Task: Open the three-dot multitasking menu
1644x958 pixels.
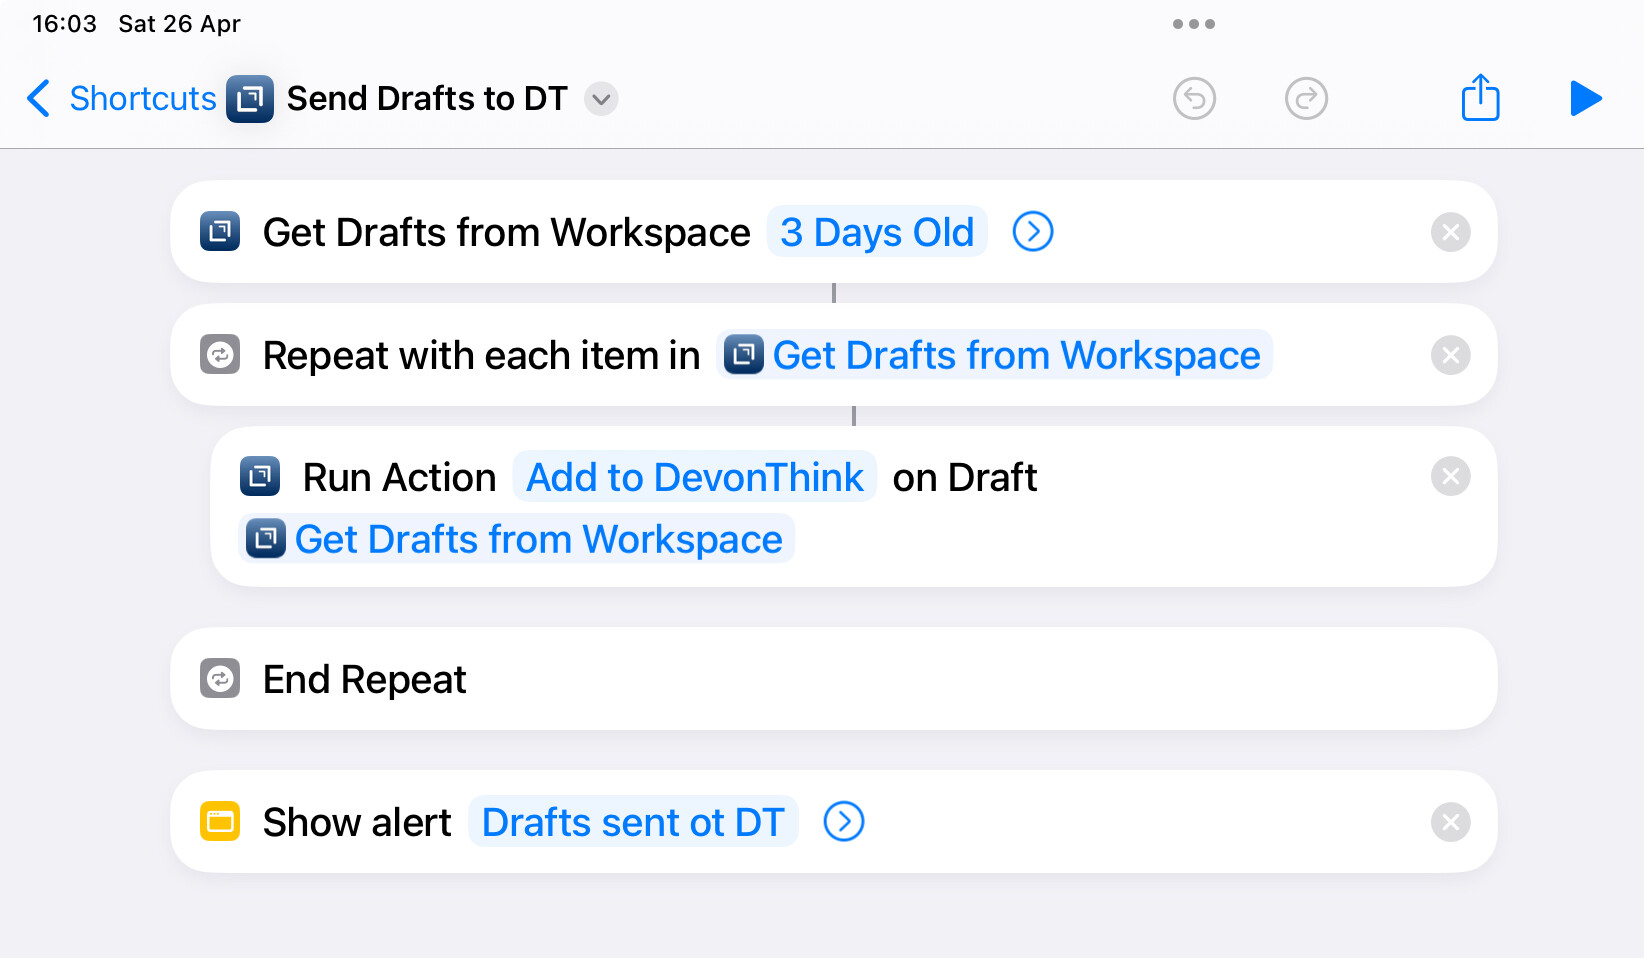Action: point(1194,24)
